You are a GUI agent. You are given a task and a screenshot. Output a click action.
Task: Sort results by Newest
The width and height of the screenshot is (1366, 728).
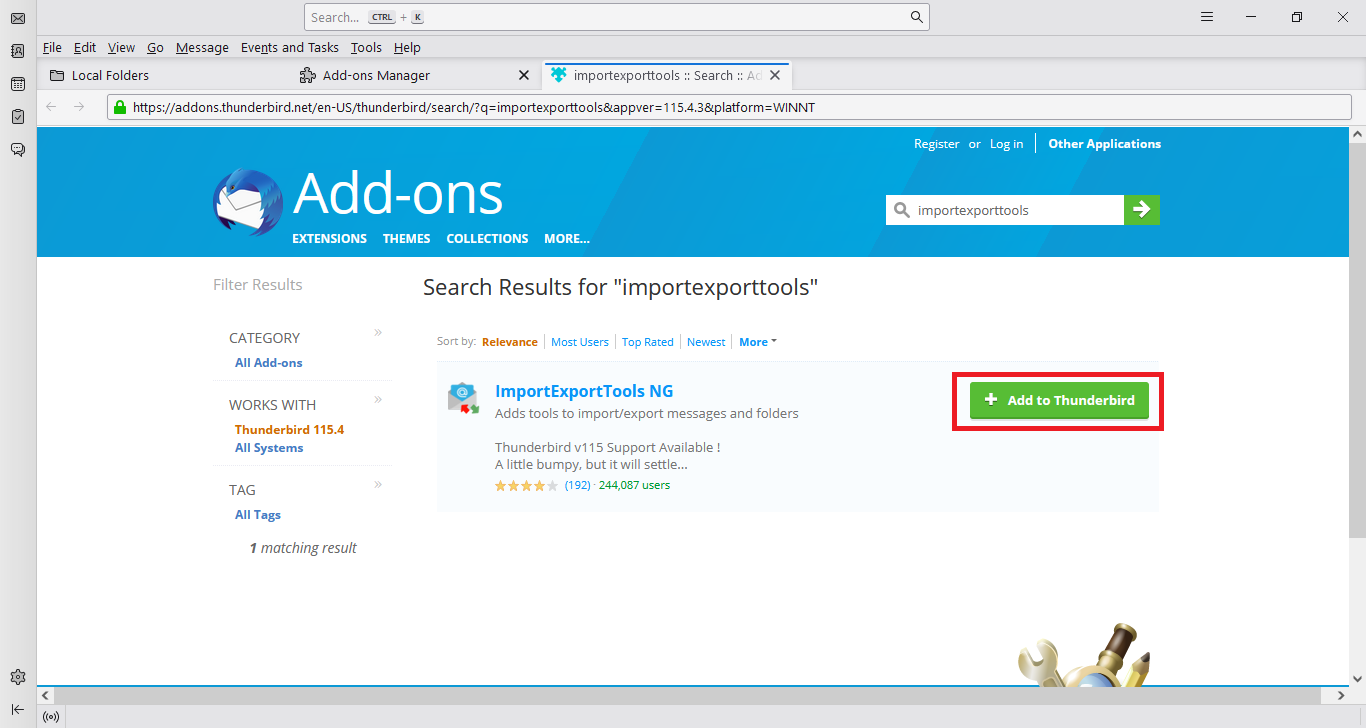pyautogui.click(x=706, y=342)
